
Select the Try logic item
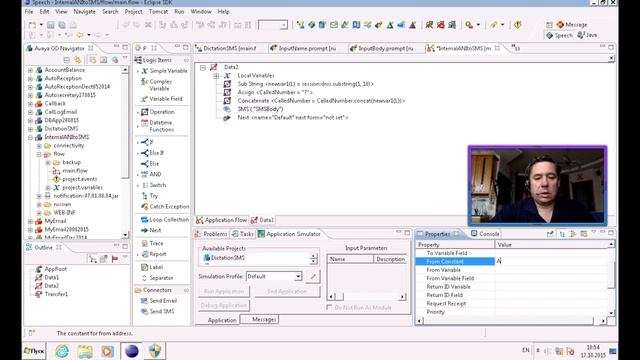(x=150, y=196)
